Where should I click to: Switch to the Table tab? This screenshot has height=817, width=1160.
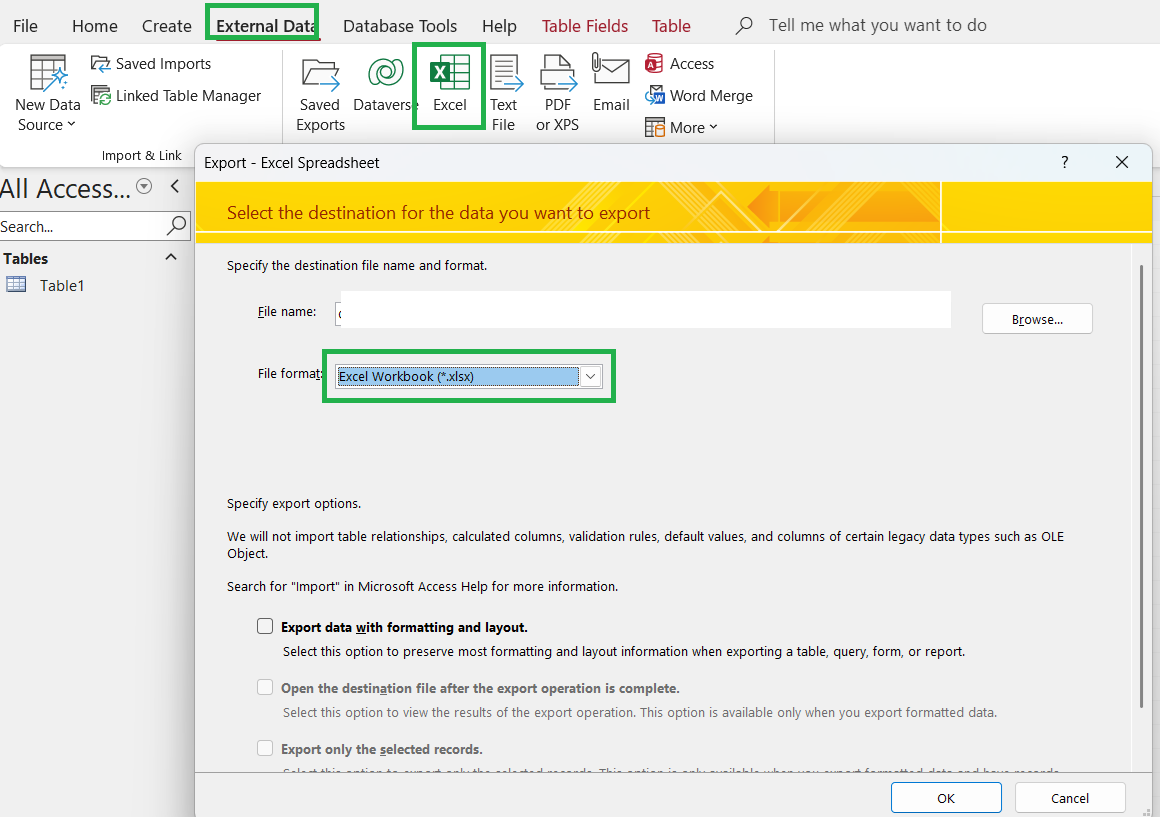(x=671, y=26)
